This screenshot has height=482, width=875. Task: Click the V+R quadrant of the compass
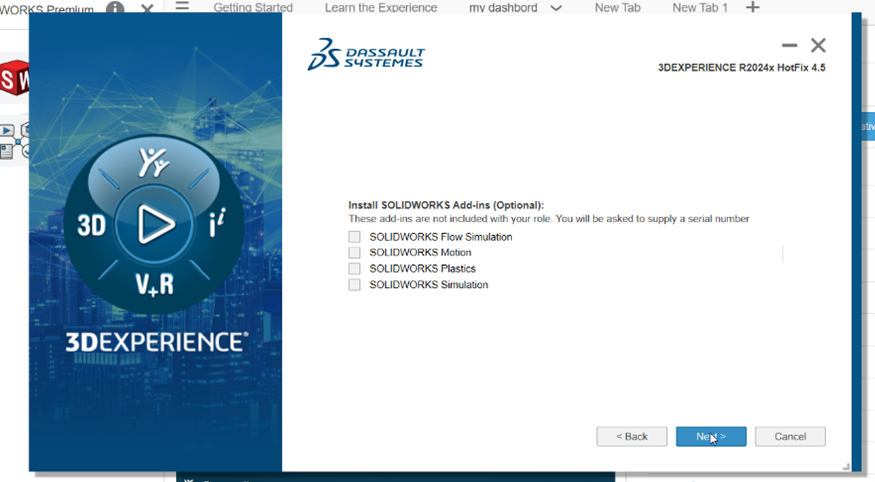click(x=154, y=284)
